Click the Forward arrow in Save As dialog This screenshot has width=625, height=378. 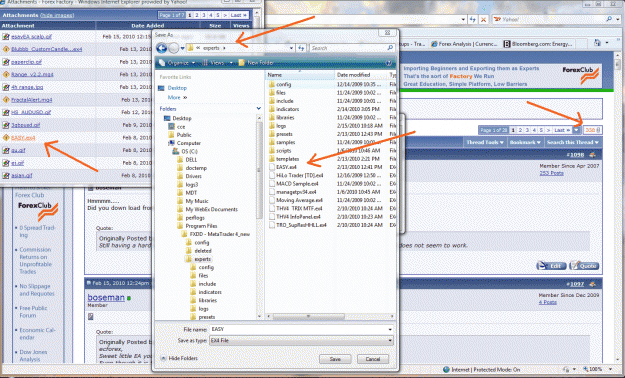click(173, 48)
